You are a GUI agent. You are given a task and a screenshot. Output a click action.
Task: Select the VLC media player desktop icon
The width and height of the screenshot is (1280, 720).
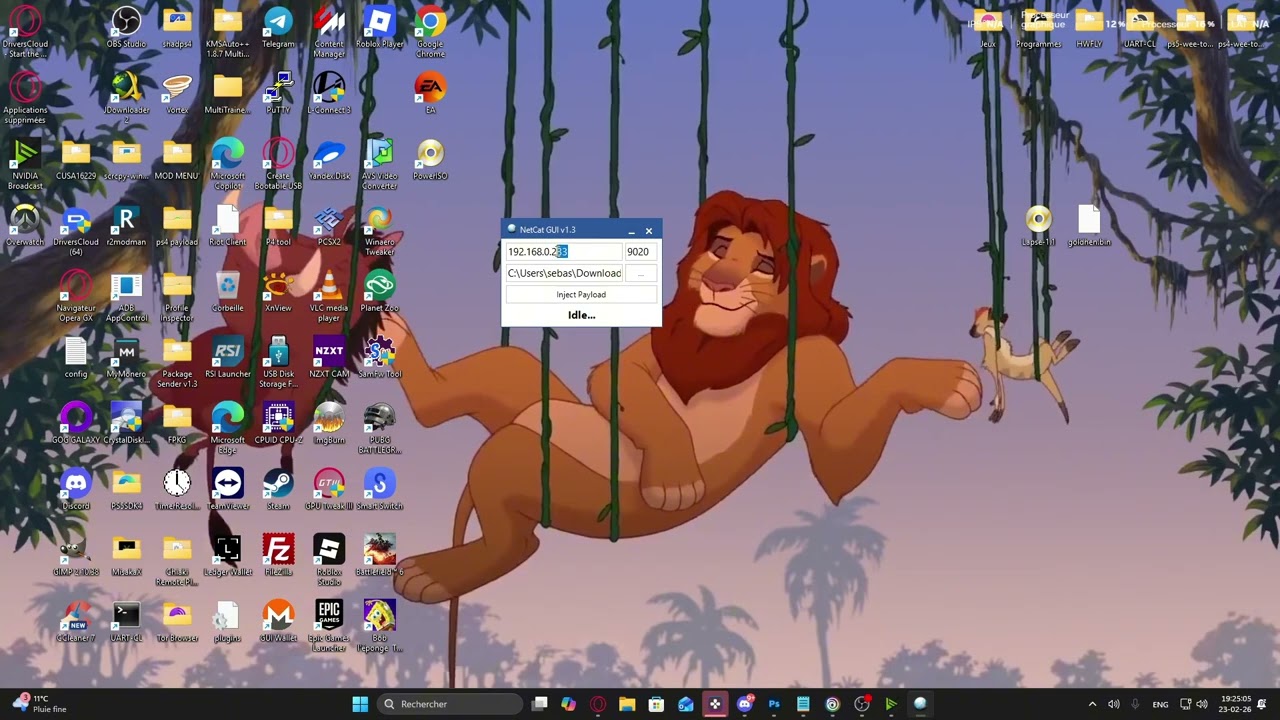(329, 297)
